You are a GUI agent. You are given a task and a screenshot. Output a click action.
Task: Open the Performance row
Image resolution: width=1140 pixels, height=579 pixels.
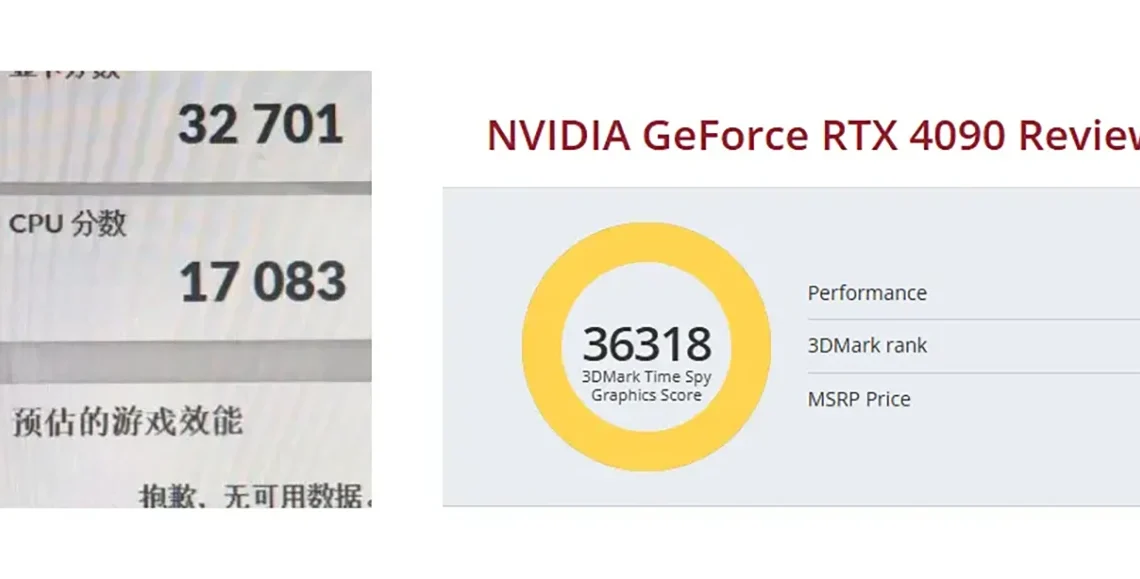coord(974,292)
